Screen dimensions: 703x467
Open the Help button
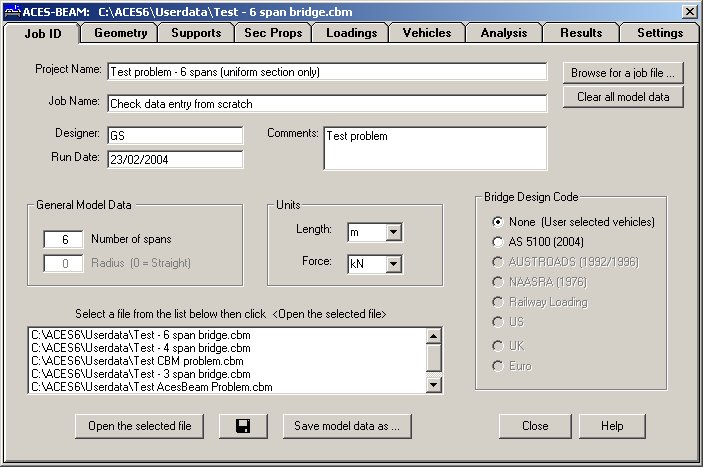coord(612,426)
